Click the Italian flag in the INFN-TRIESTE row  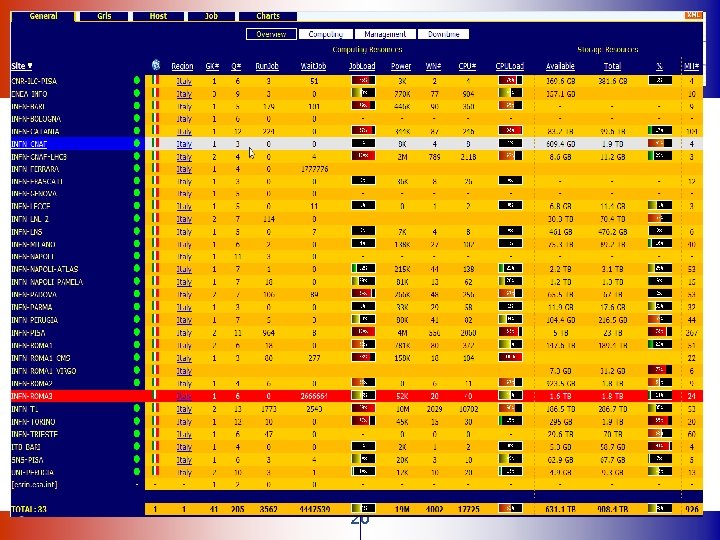pyautogui.click(x=155, y=433)
